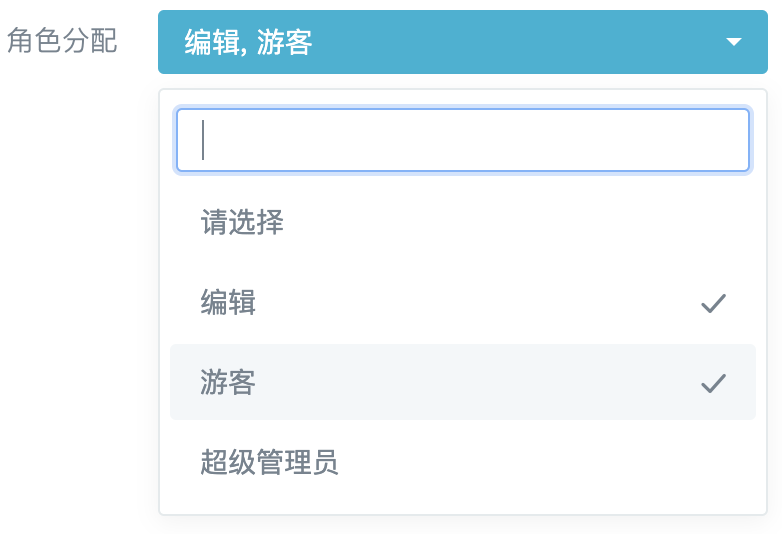Check the 超级管理员 role option
The width and height of the screenshot is (782, 534).
pos(463,462)
